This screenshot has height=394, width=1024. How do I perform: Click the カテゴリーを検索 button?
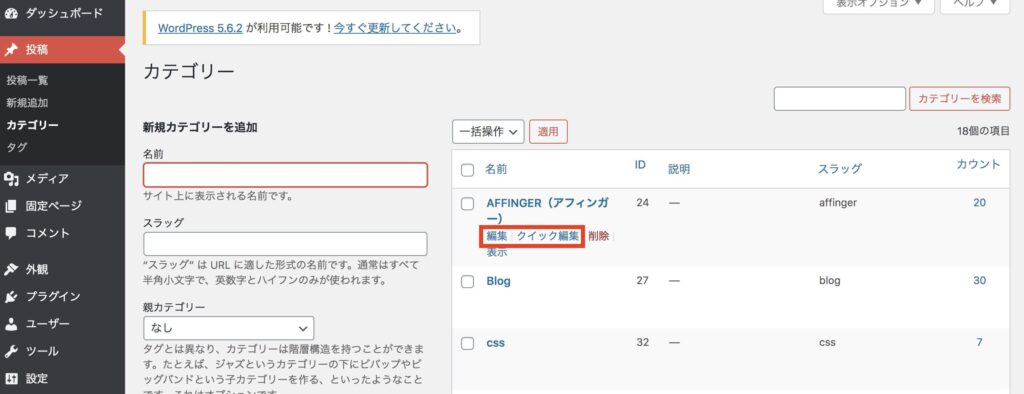959,99
